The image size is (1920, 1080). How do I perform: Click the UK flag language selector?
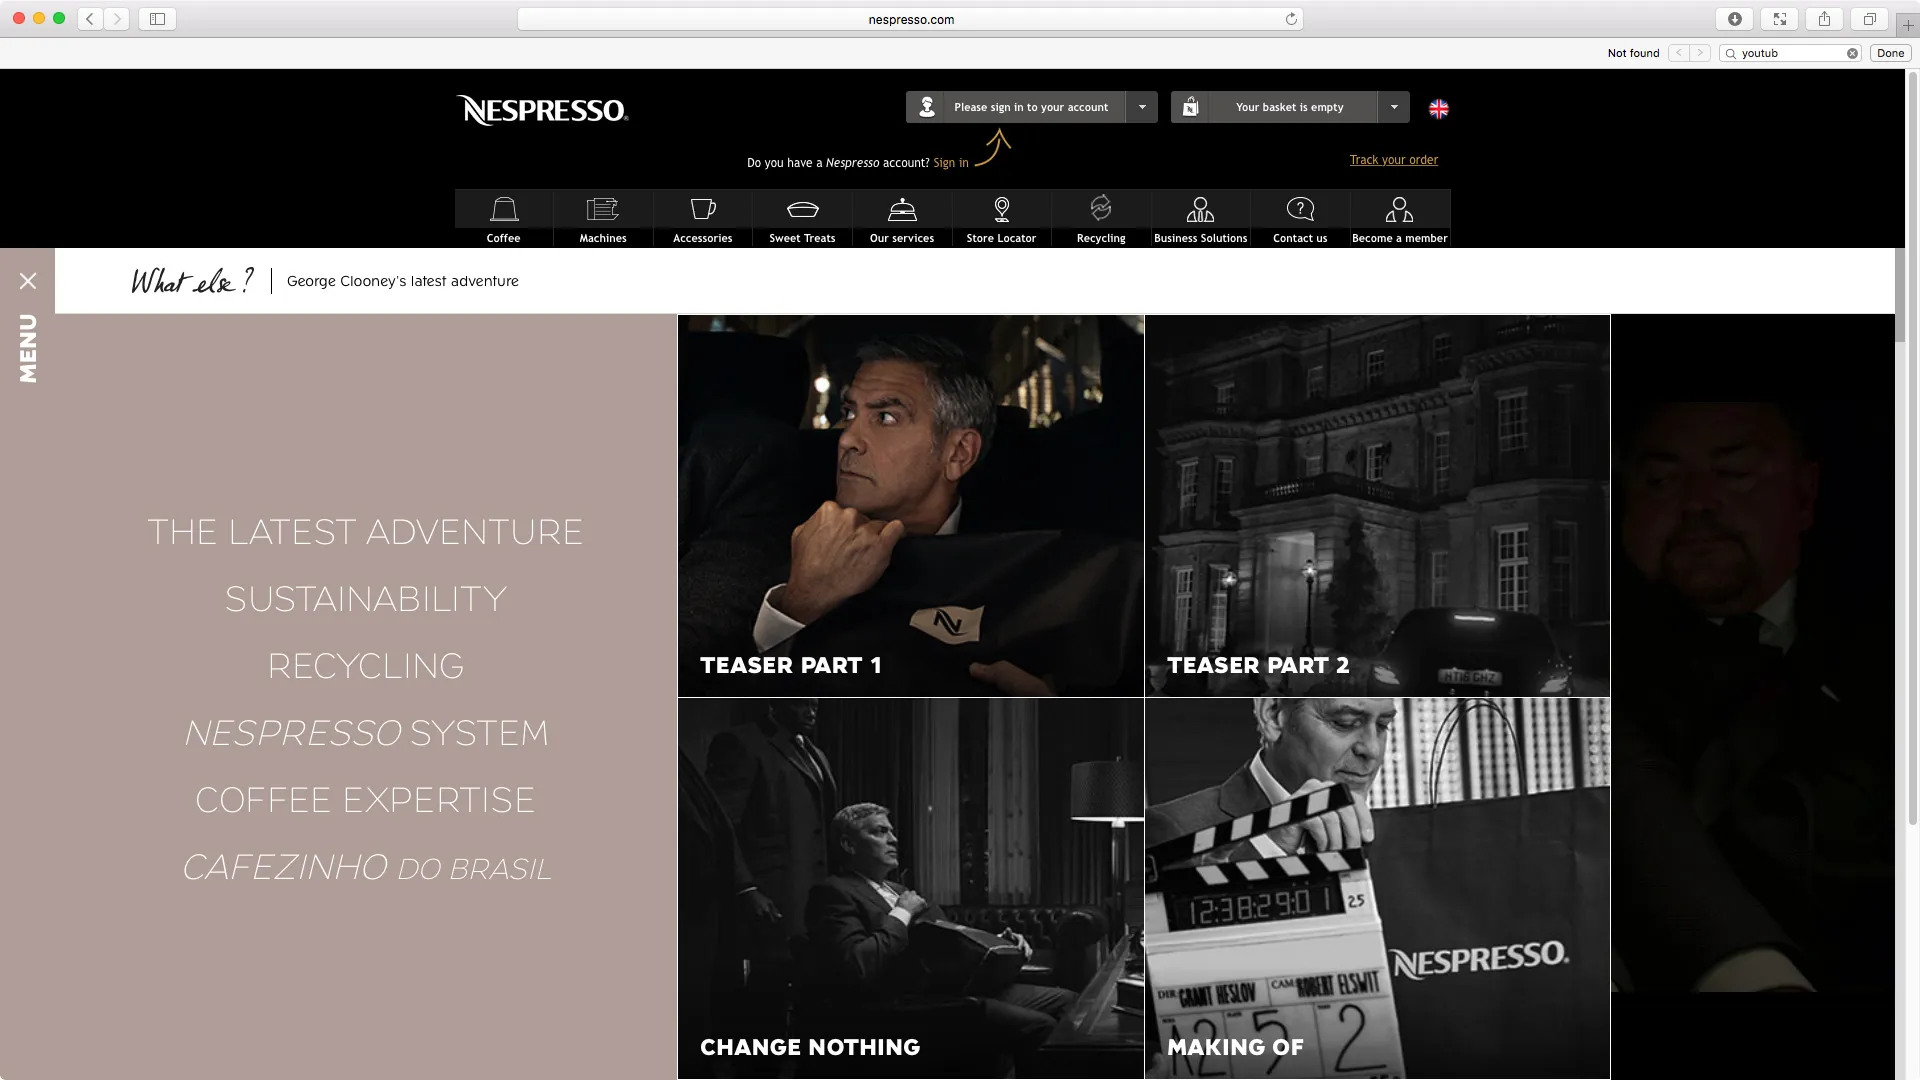[x=1439, y=109]
